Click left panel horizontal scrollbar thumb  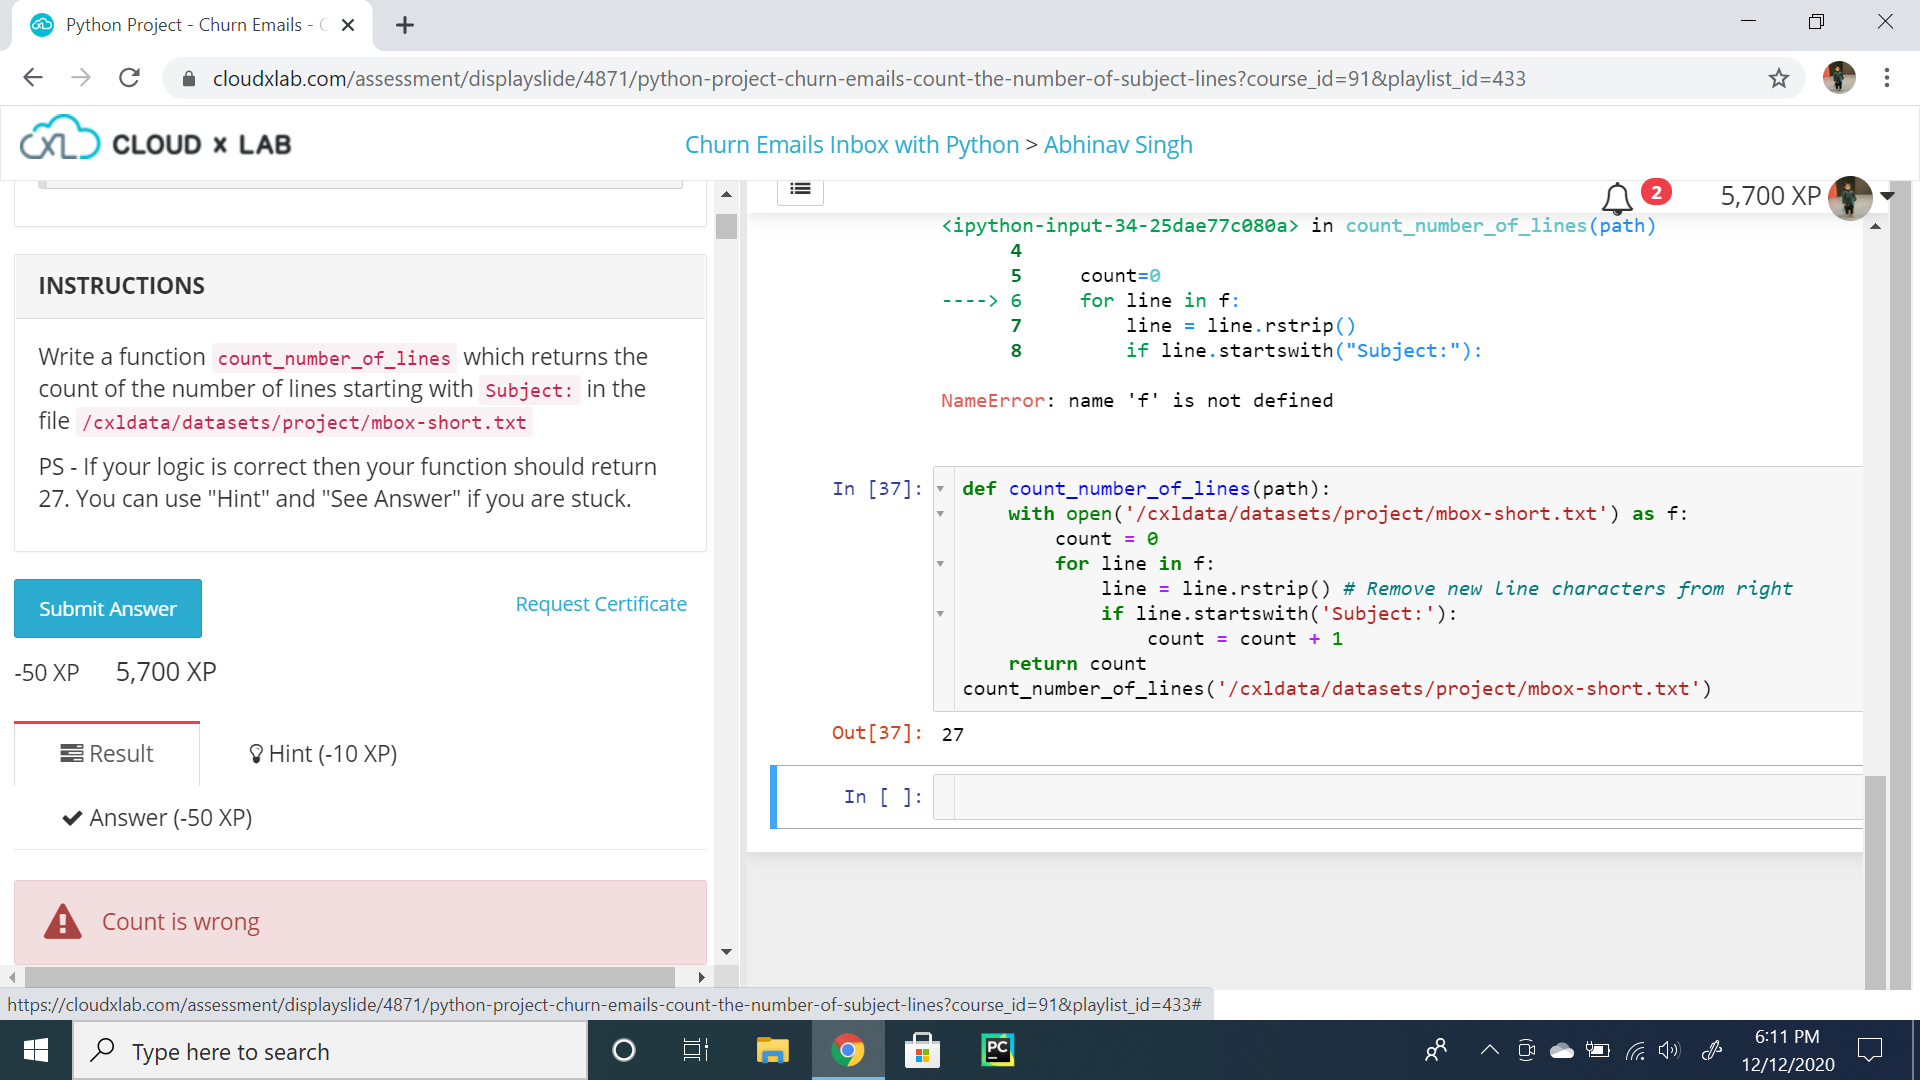[350, 977]
